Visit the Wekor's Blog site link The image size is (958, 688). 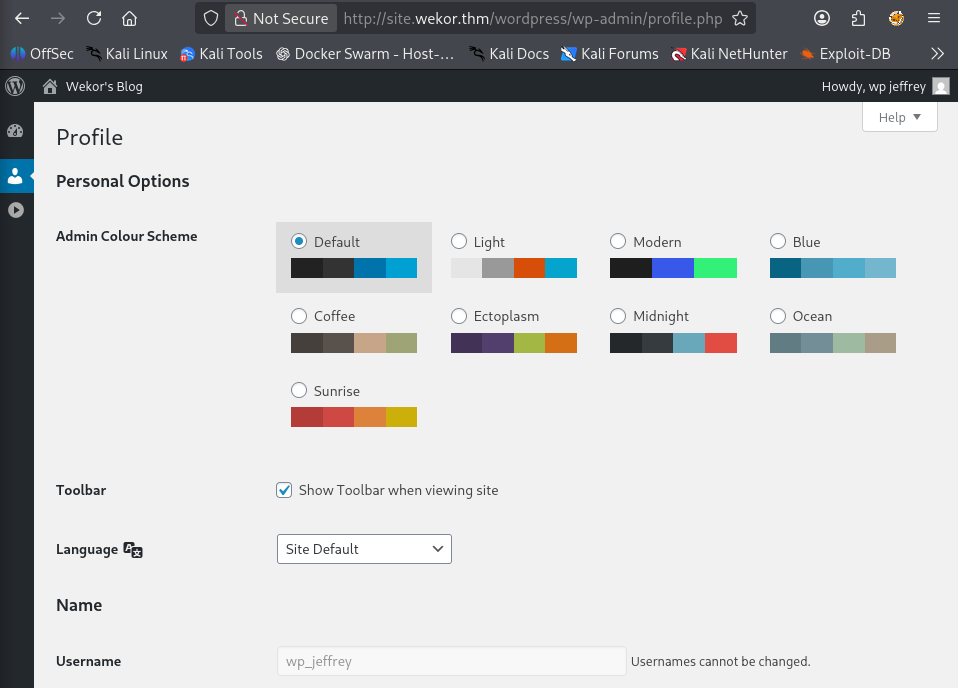92,86
